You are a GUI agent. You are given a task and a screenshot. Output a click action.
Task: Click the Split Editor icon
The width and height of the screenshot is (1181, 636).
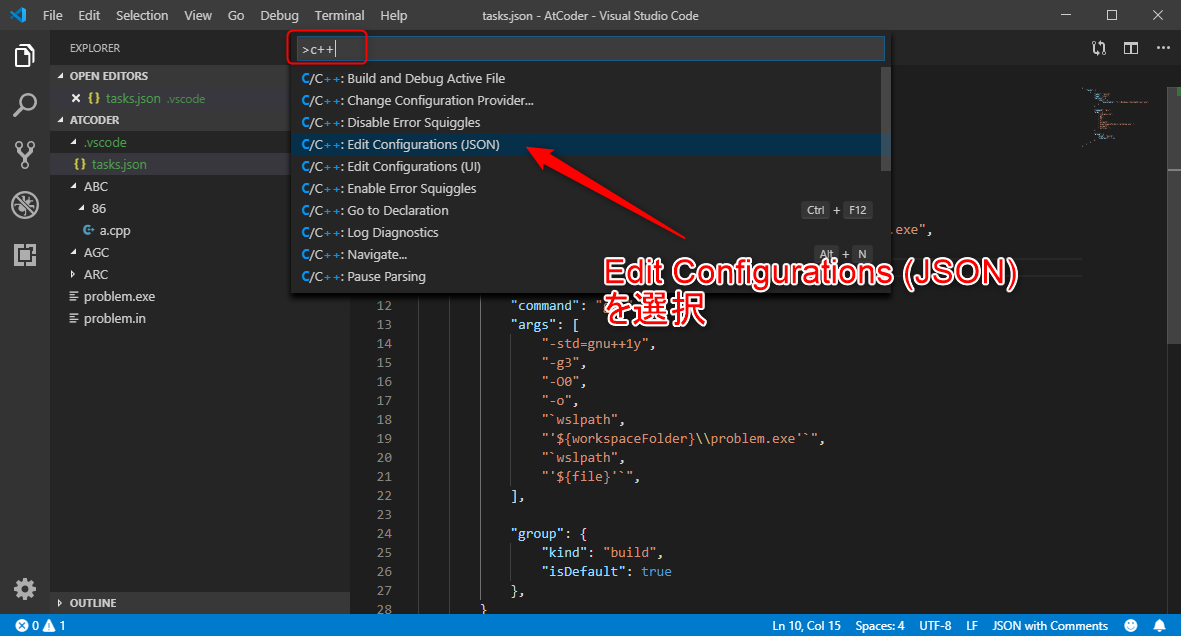(1131, 48)
